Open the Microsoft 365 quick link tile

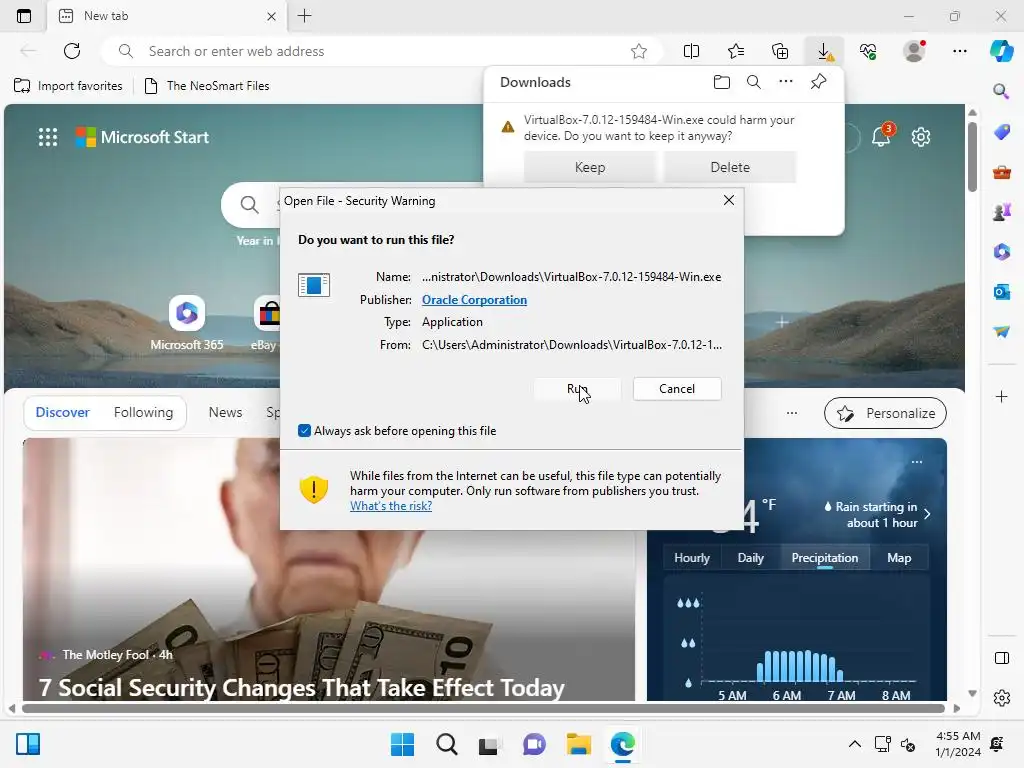tap(187, 323)
